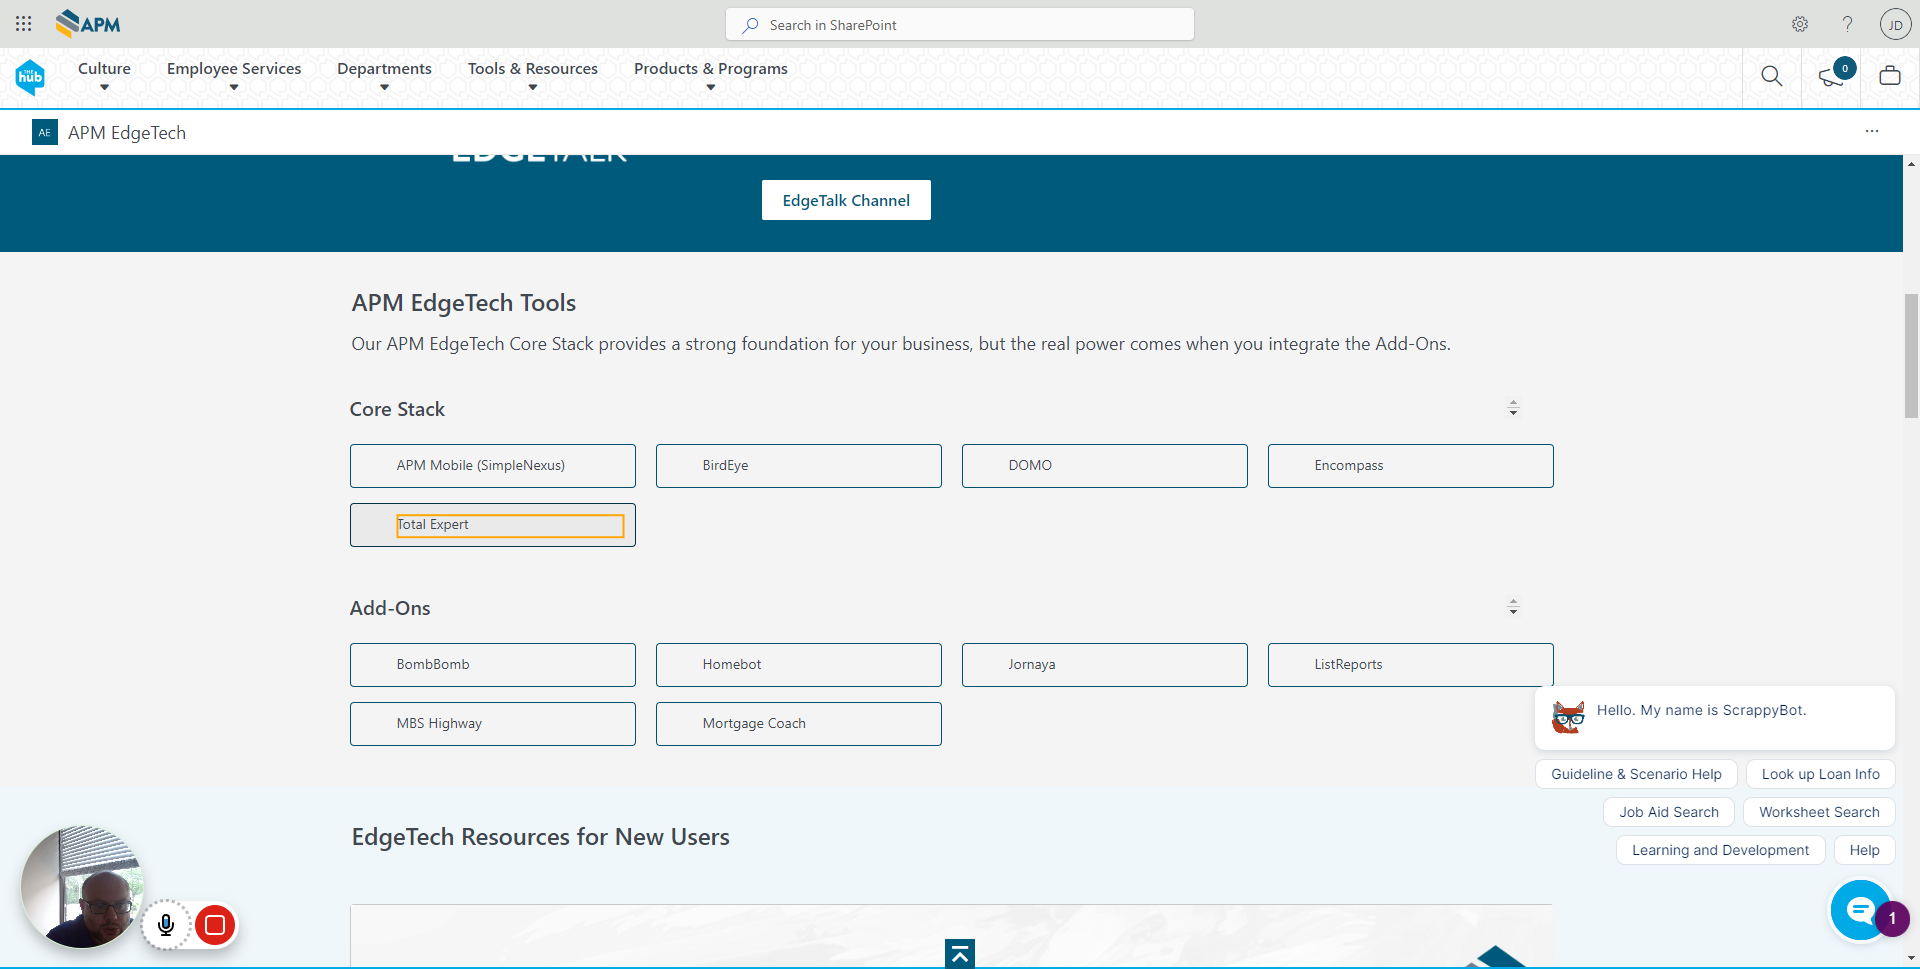Open the ListReports tile
Viewport: 1920px width, 969px height.
coord(1411,665)
